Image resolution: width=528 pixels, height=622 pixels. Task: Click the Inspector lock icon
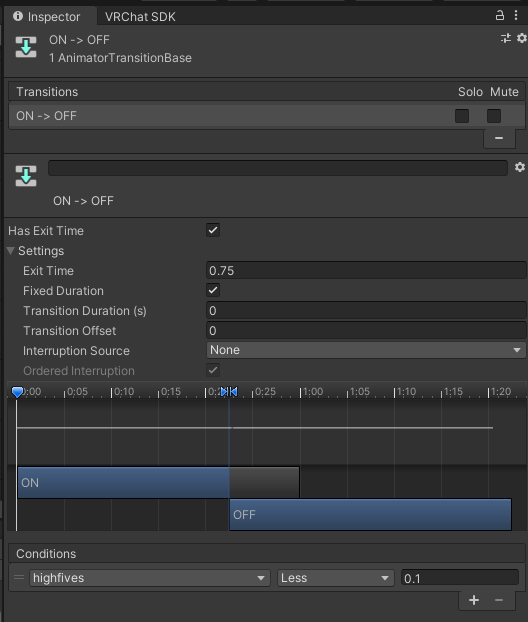coord(499,15)
